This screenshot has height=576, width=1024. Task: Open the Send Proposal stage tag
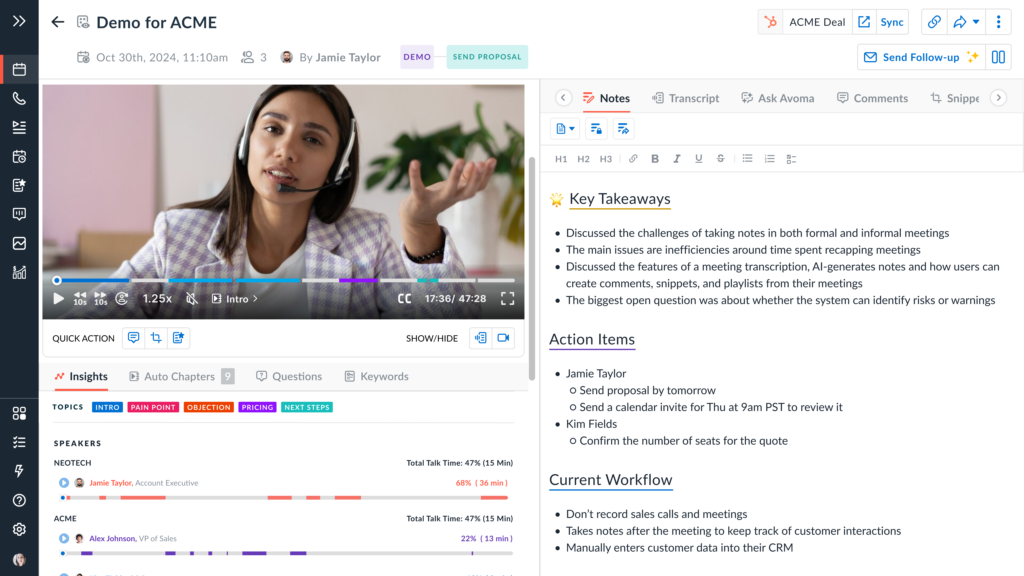(x=487, y=57)
